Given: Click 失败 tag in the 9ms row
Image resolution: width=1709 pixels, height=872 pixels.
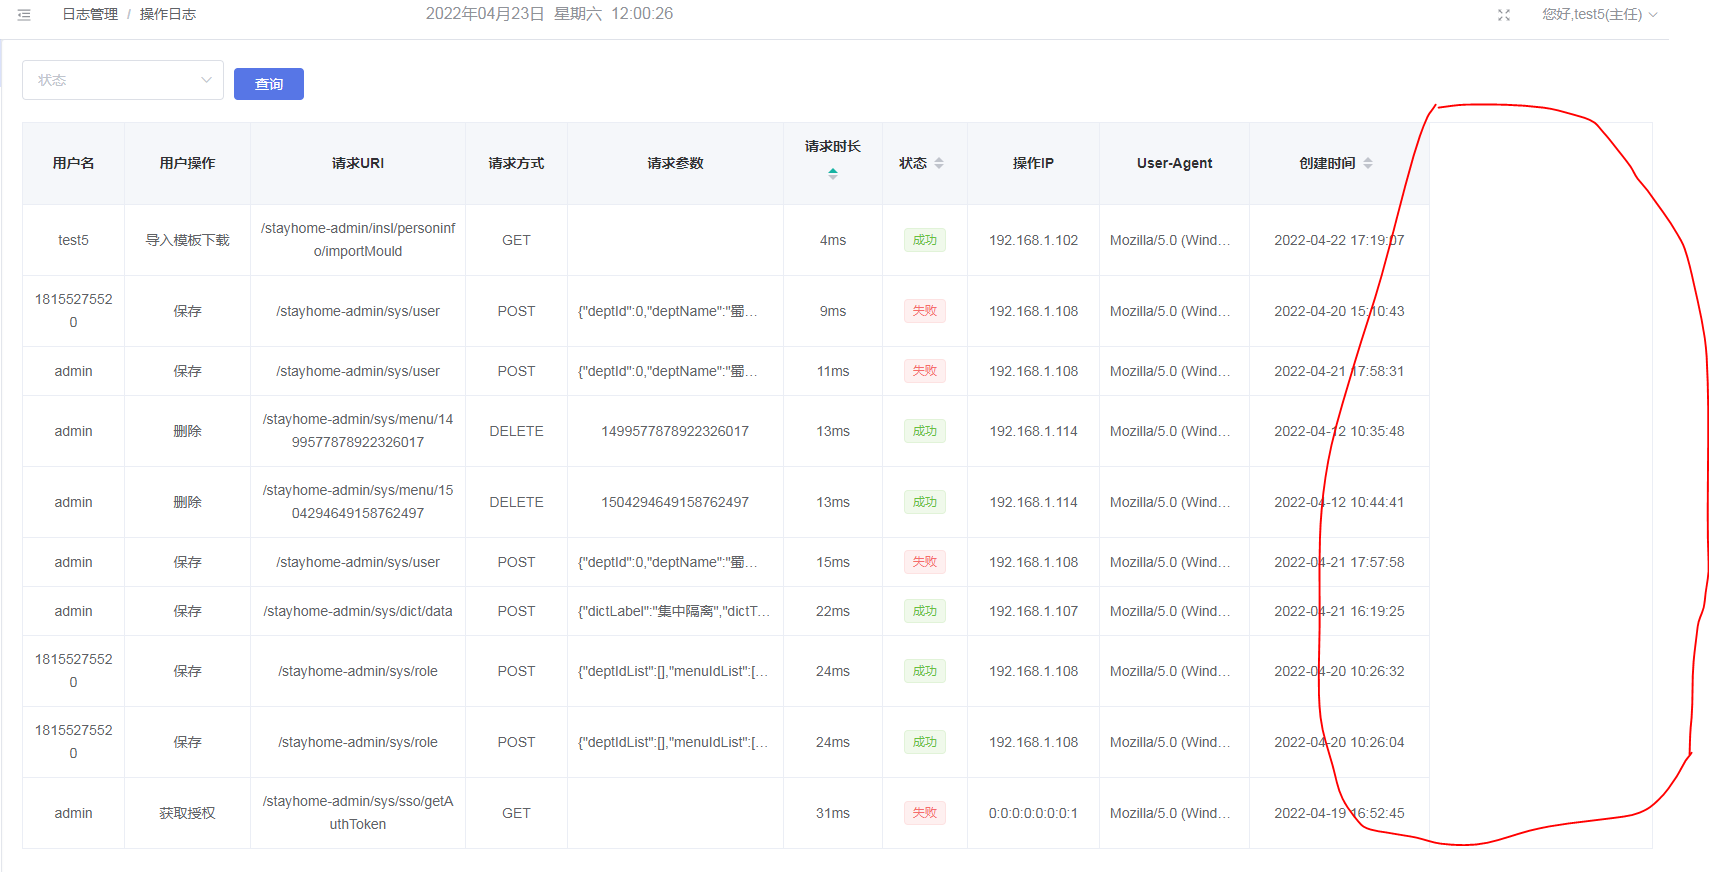Looking at the screenshot, I should [925, 311].
